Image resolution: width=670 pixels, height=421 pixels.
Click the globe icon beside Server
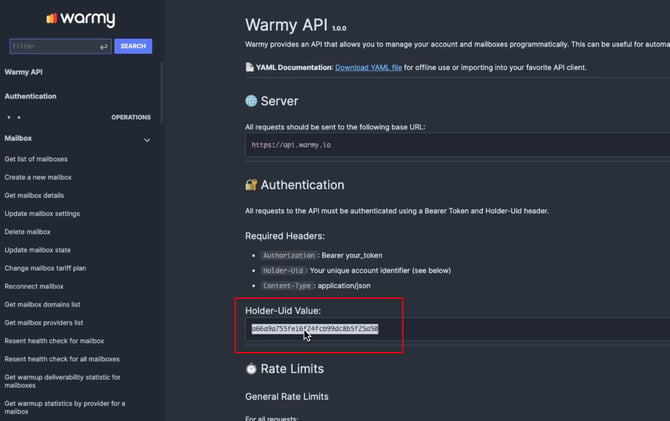coord(251,101)
